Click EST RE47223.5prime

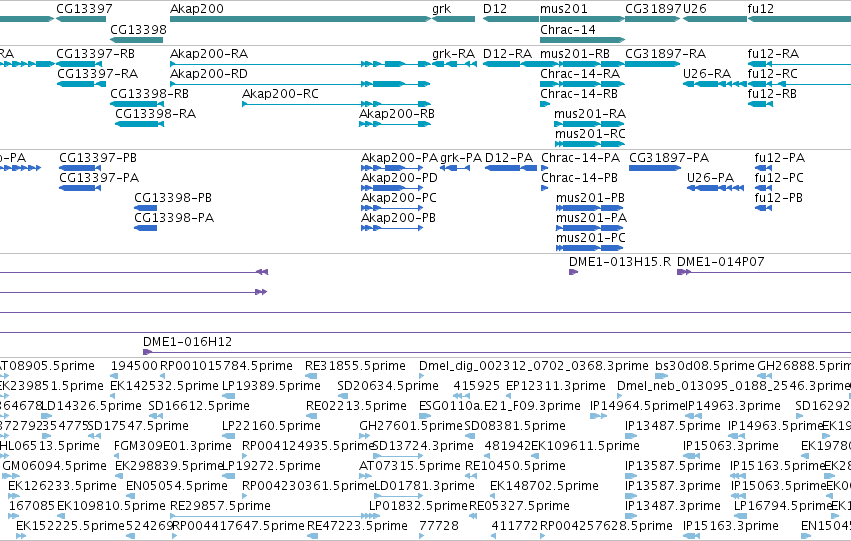click(x=357, y=526)
